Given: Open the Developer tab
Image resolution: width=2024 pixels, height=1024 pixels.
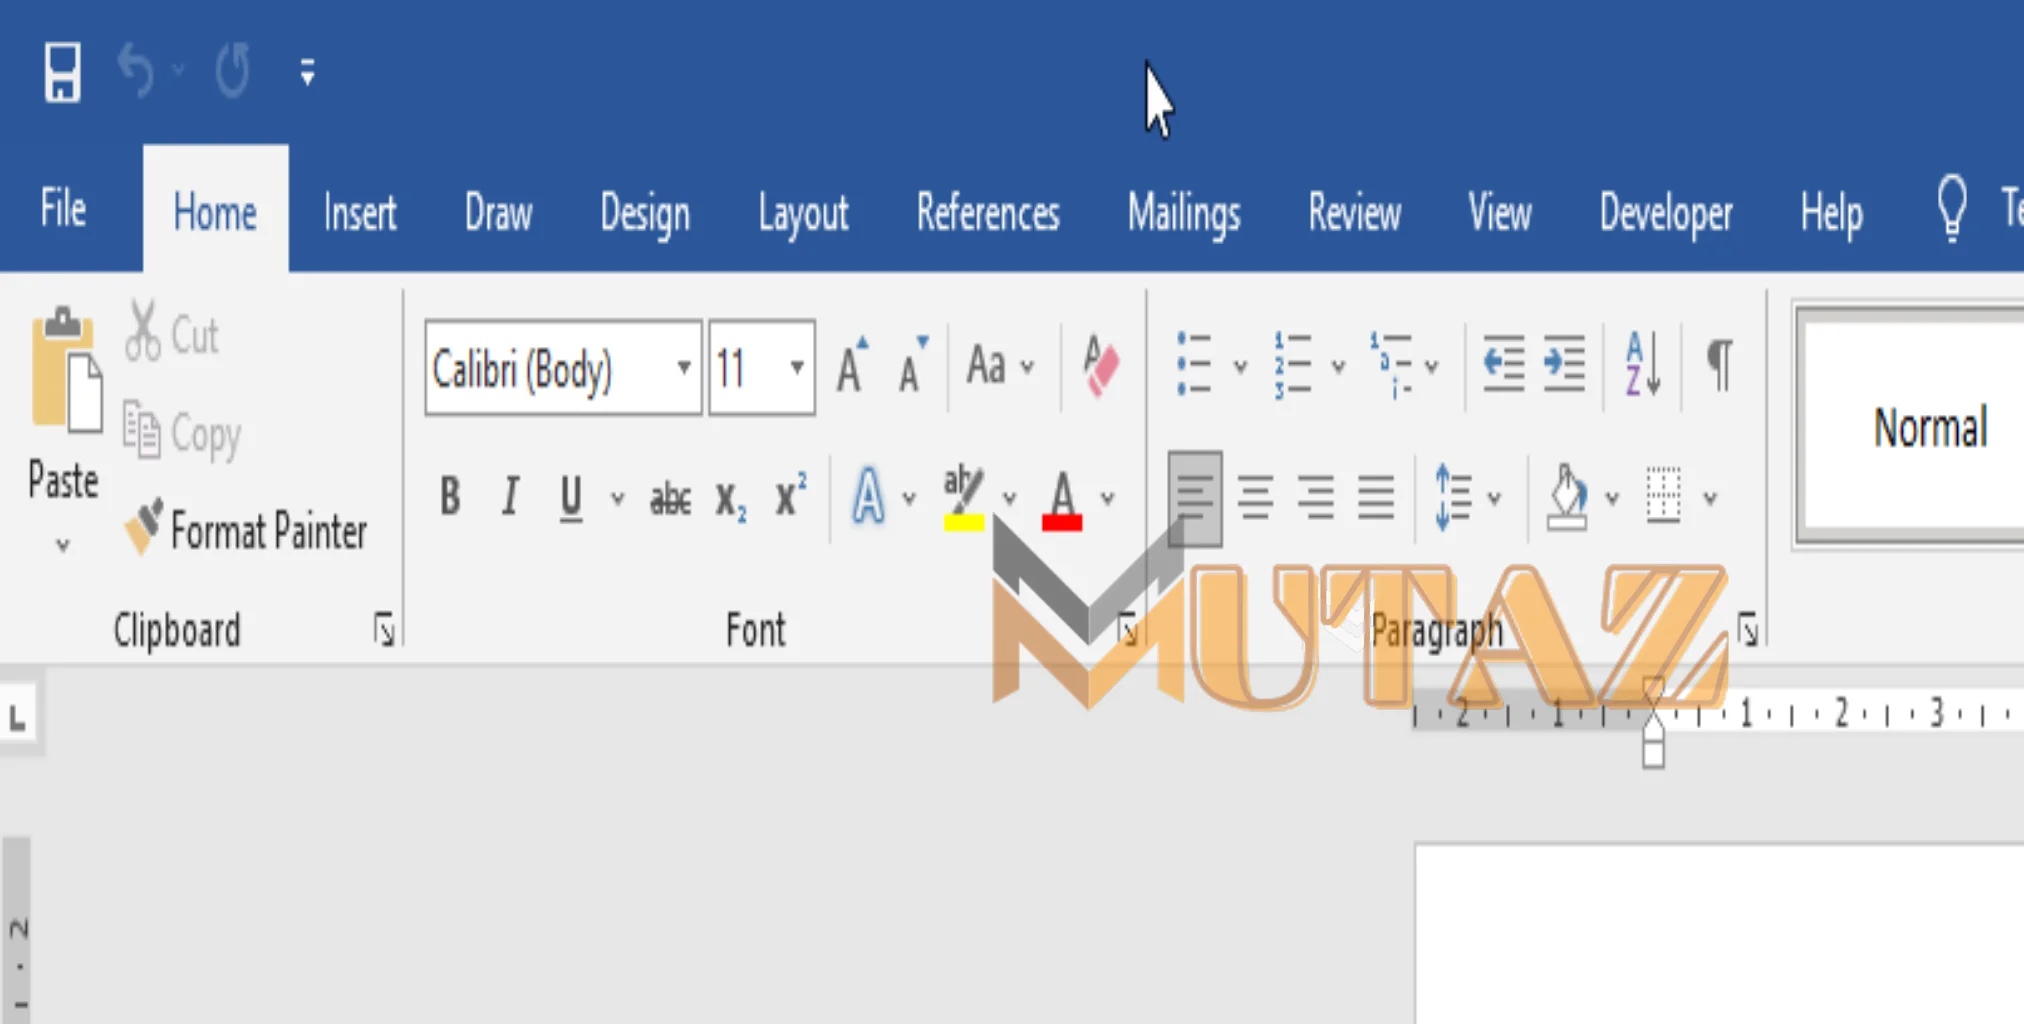Looking at the screenshot, I should pos(1666,214).
